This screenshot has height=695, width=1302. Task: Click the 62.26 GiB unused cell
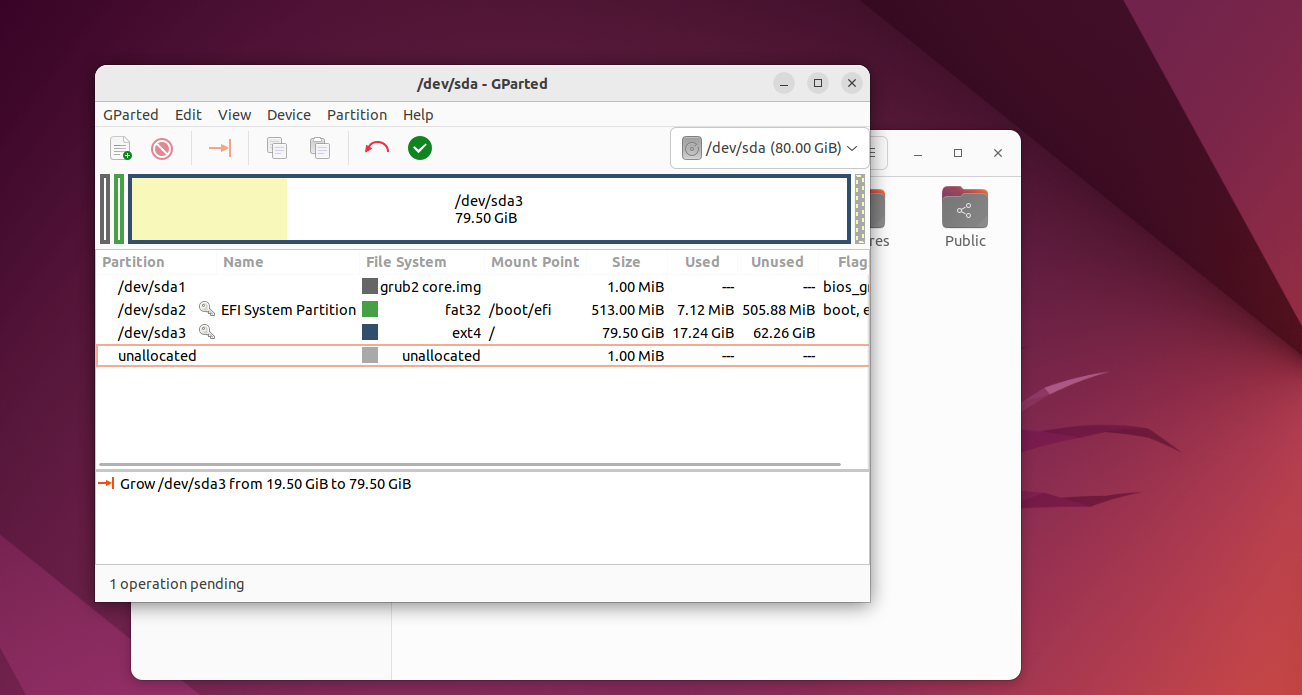784,333
